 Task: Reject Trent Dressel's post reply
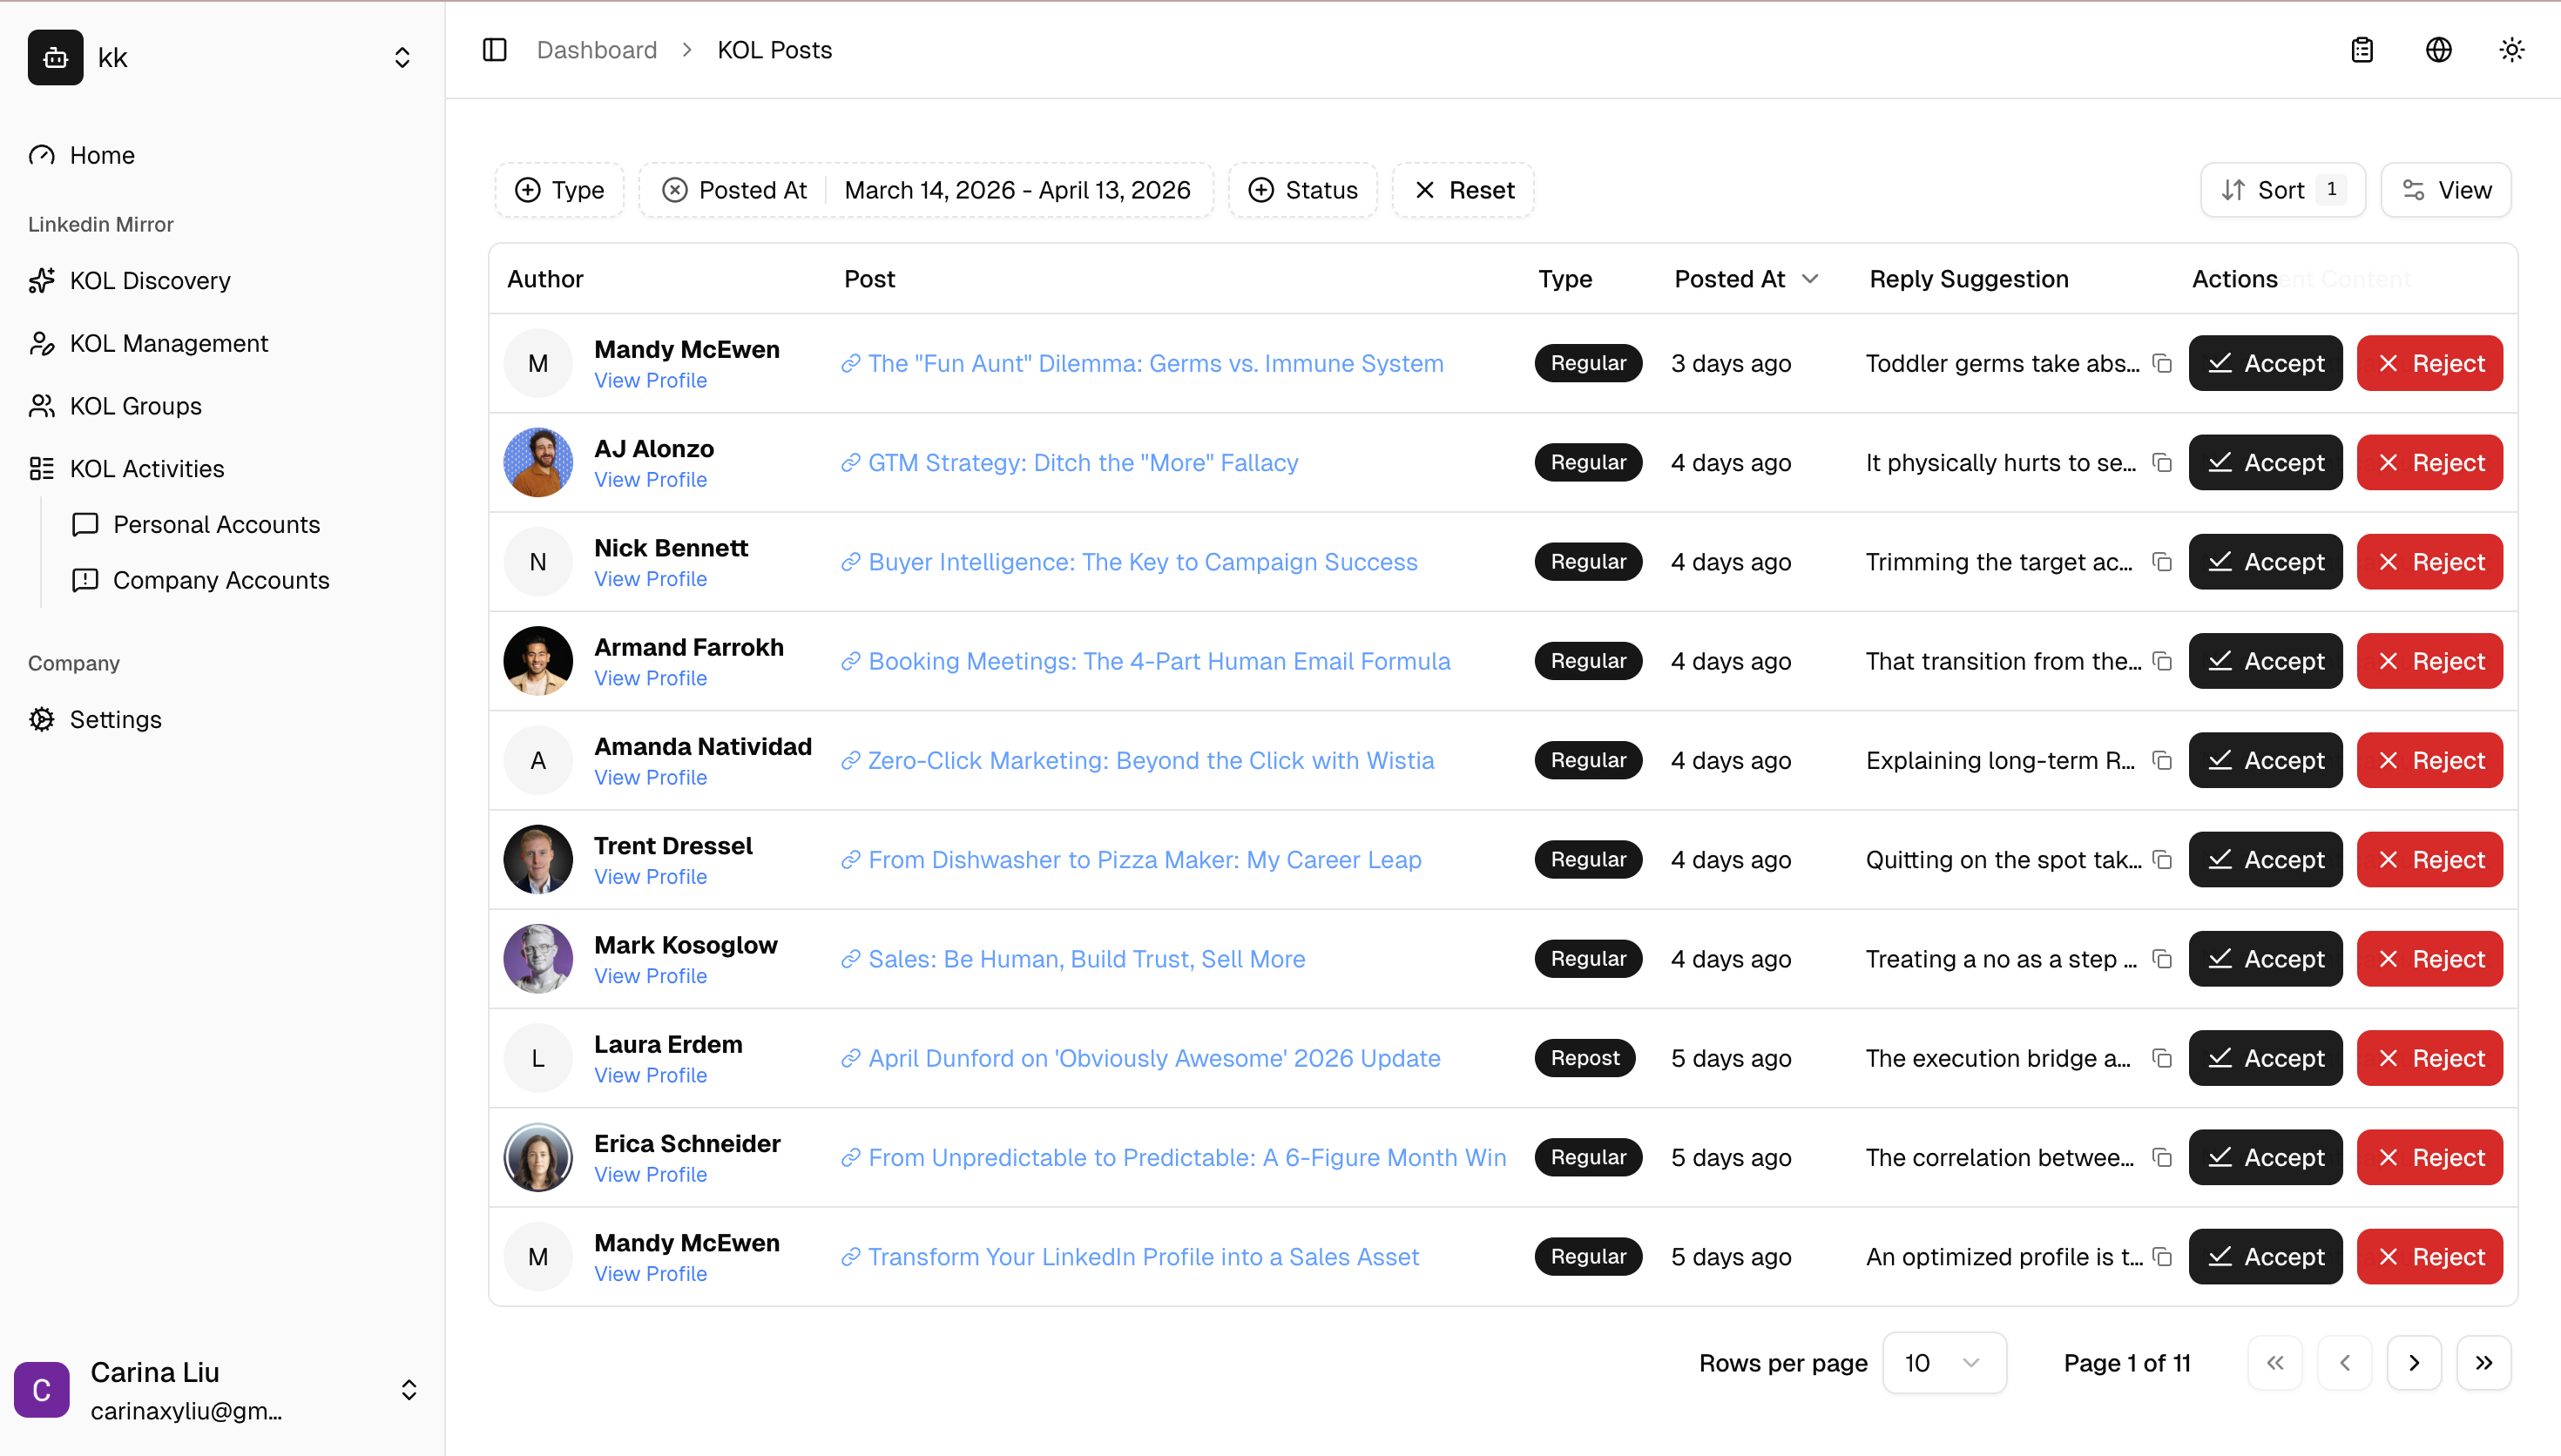tap(2429, 860)
